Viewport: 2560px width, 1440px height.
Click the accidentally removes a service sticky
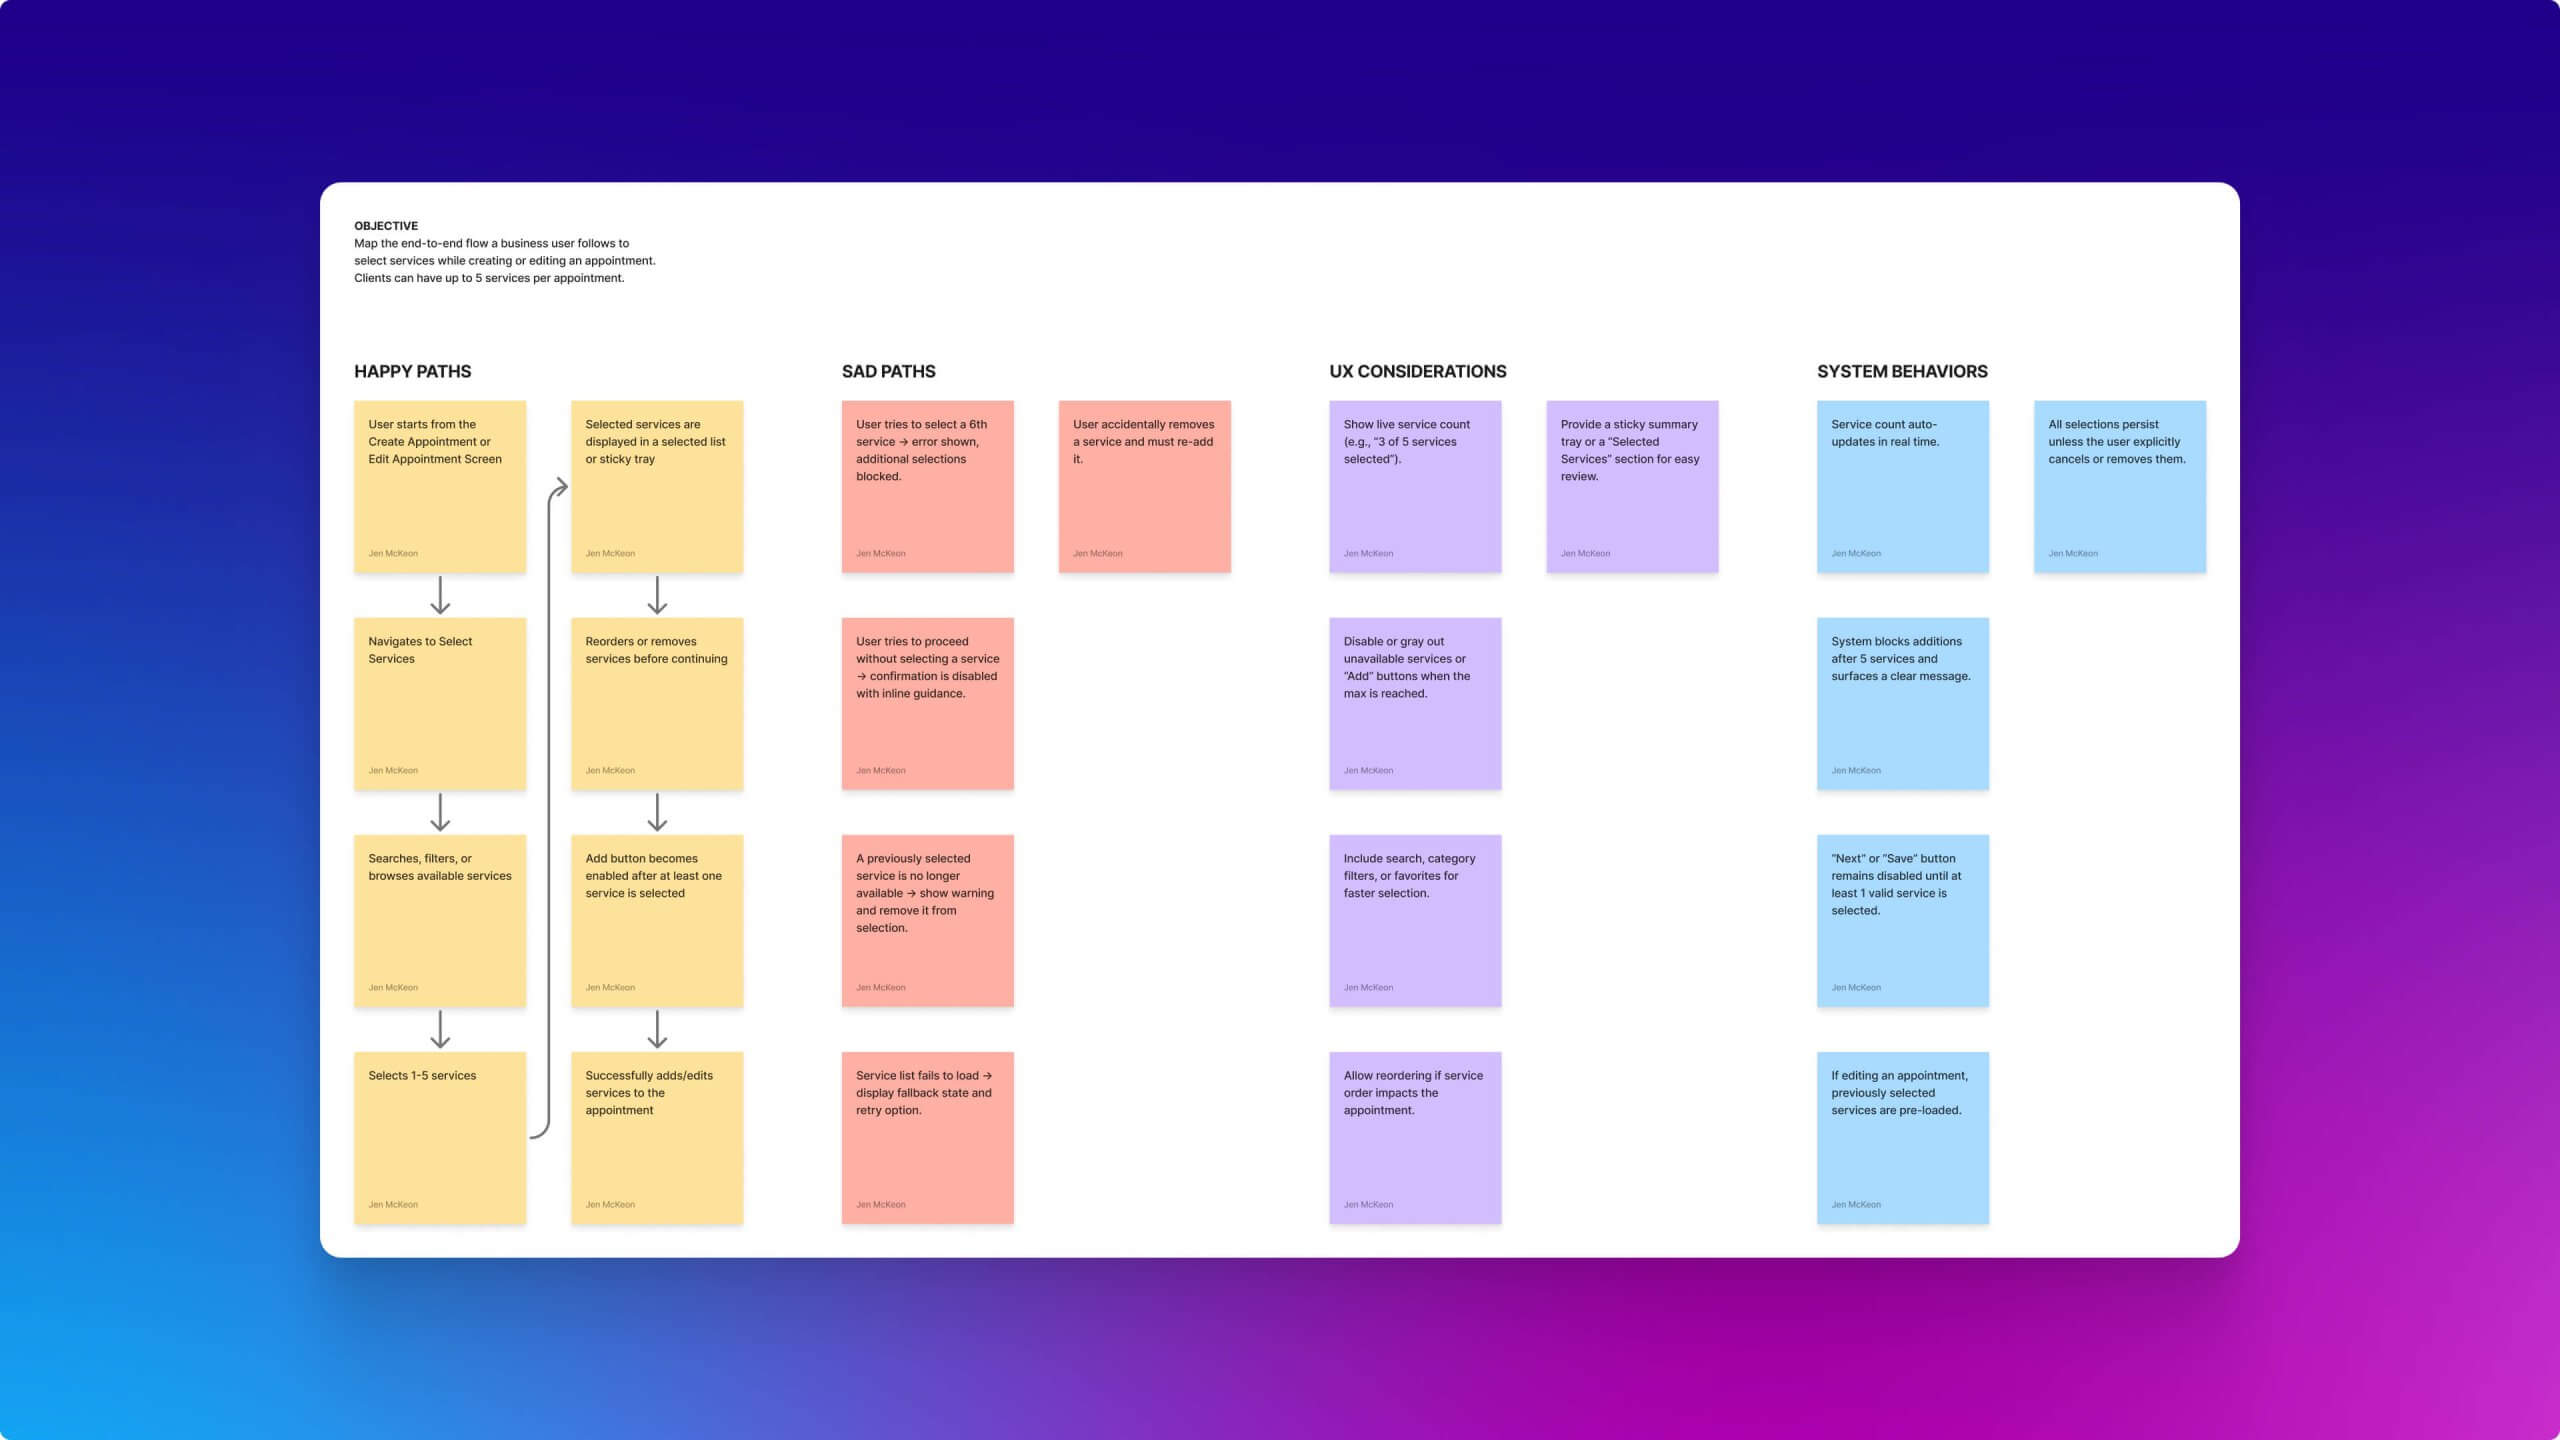click(1144, 487)
